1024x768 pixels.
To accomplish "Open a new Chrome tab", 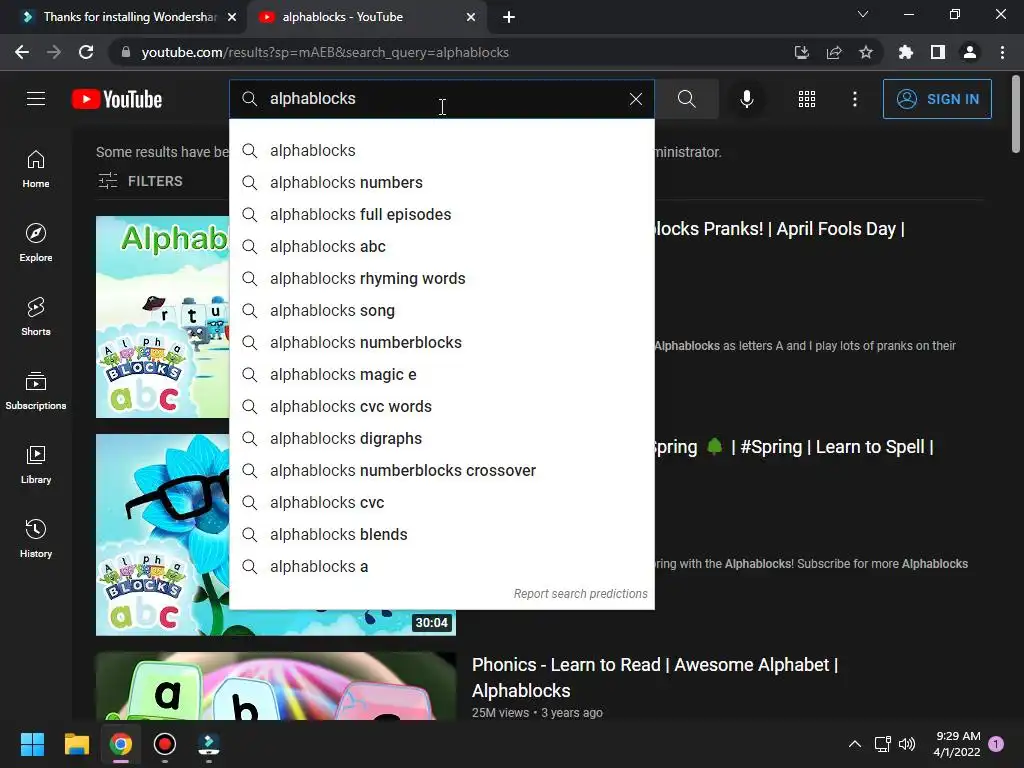I will tap(509, 17).
